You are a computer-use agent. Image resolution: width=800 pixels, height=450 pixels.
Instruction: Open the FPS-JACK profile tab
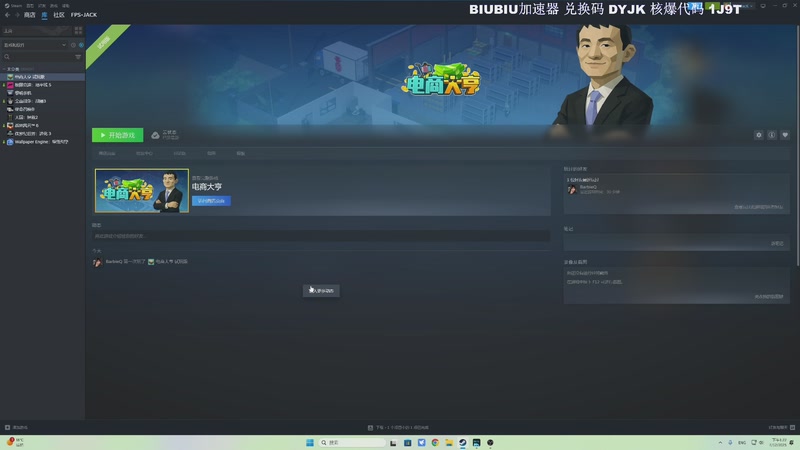tap(84, 15)
